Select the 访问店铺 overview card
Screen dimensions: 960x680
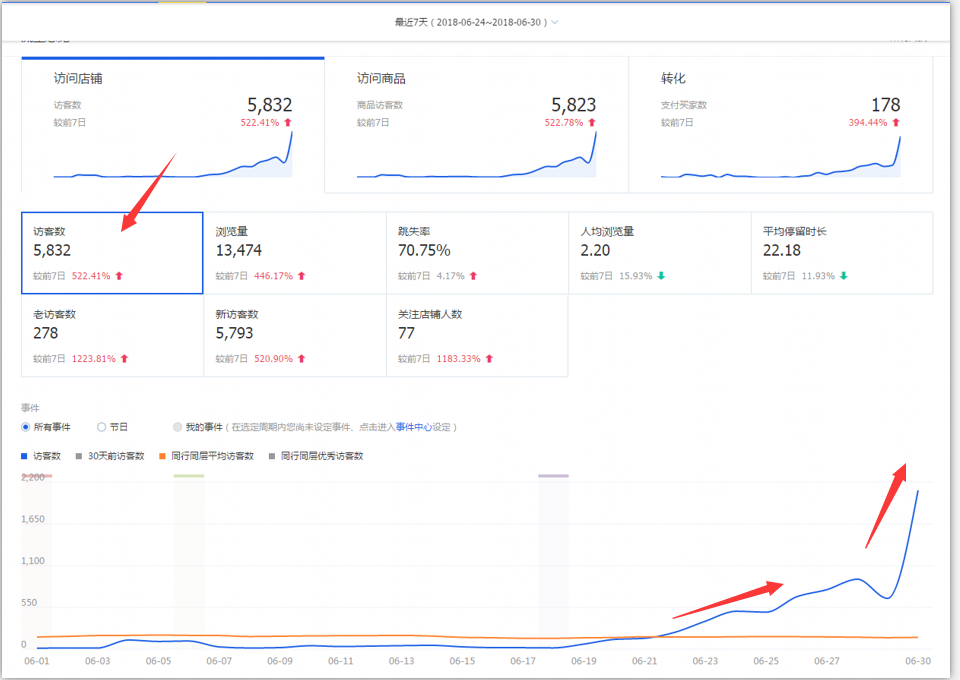click(x=173, y=124)
